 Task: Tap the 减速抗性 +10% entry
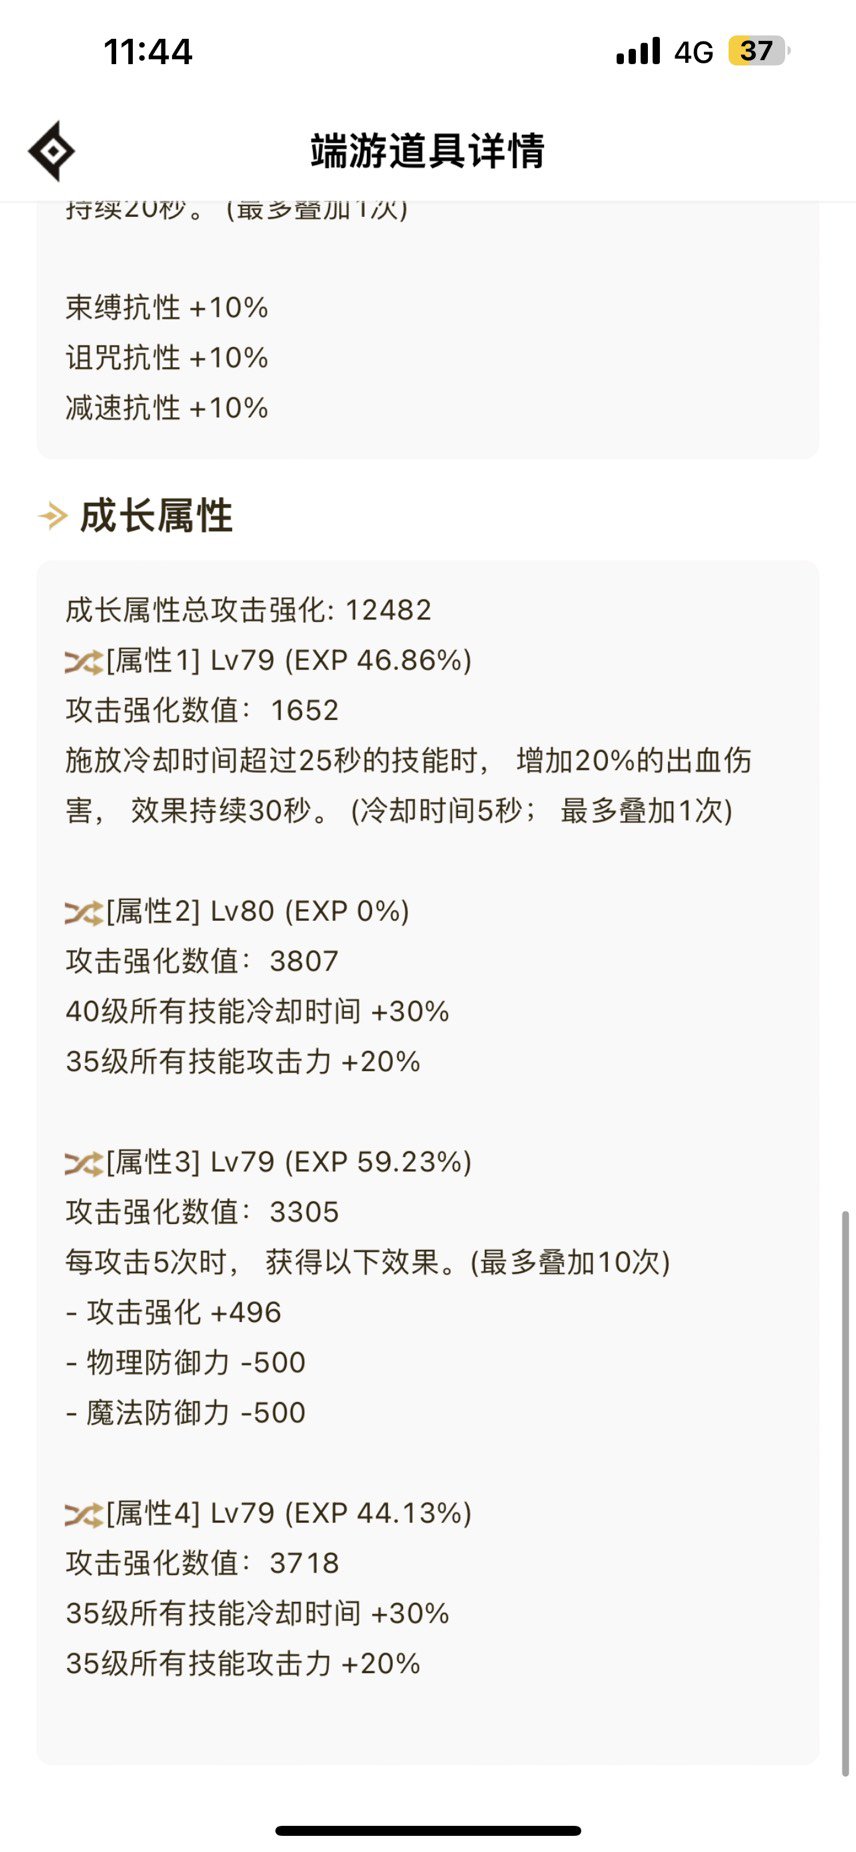coord(167,408)
